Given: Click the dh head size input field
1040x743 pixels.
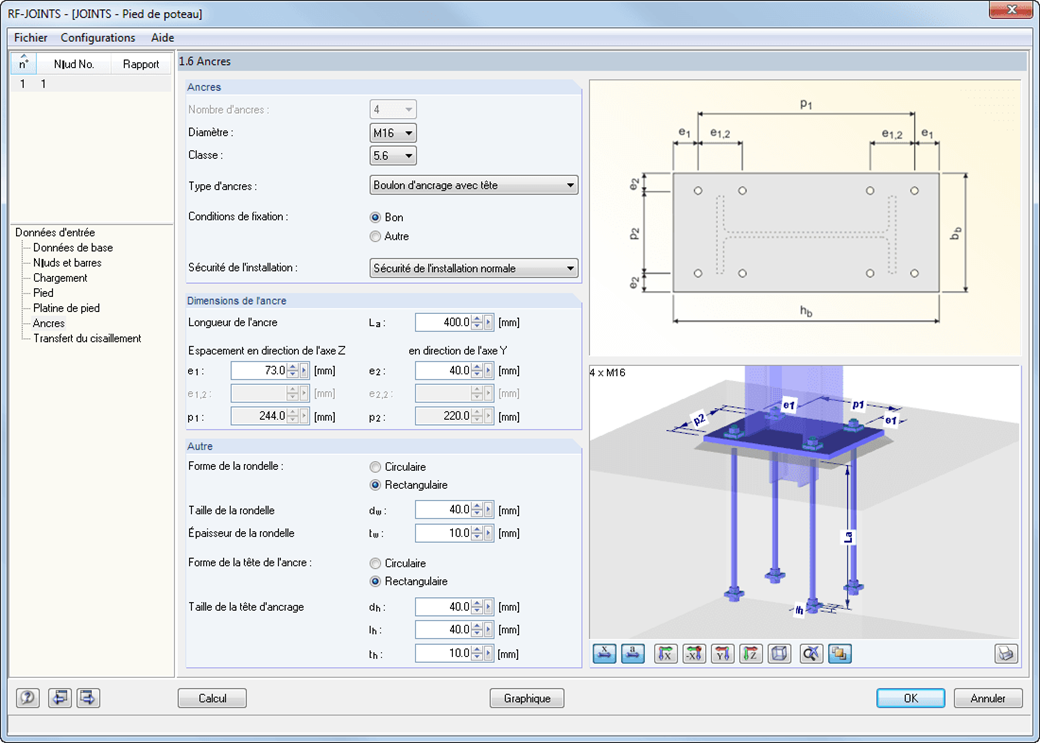Looking at the screenshot, I should 443,607.
